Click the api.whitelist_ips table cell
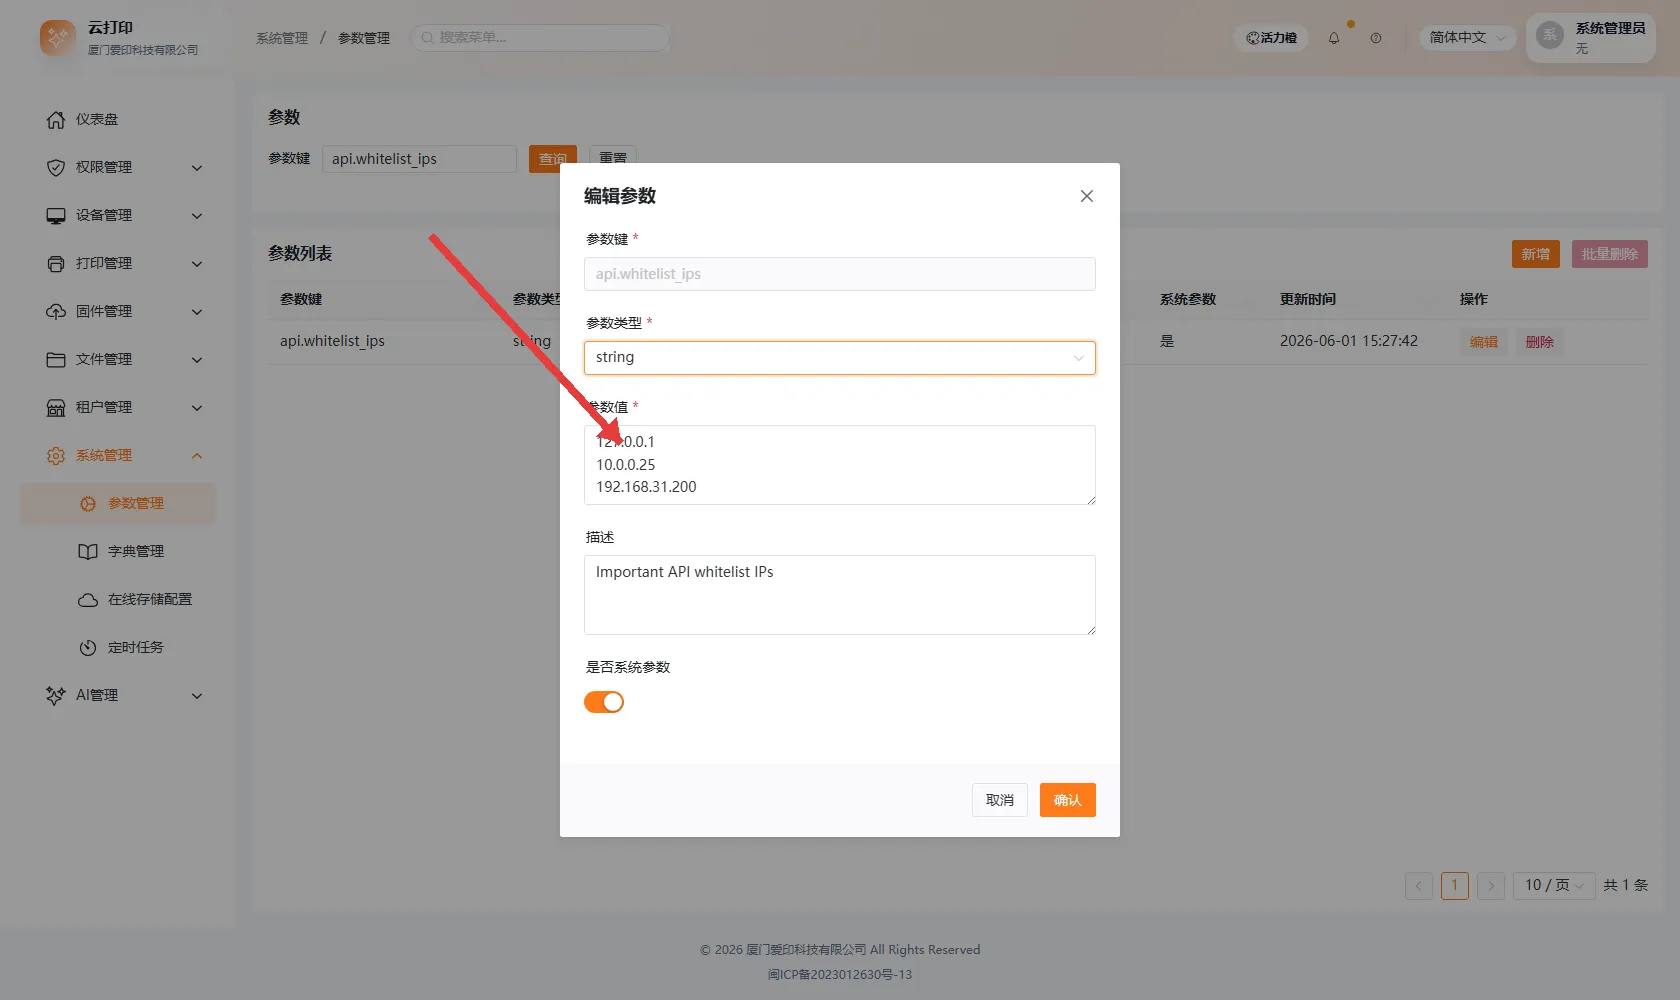Viewport: 1680px width, 1000px height. [x=332, y=341]
